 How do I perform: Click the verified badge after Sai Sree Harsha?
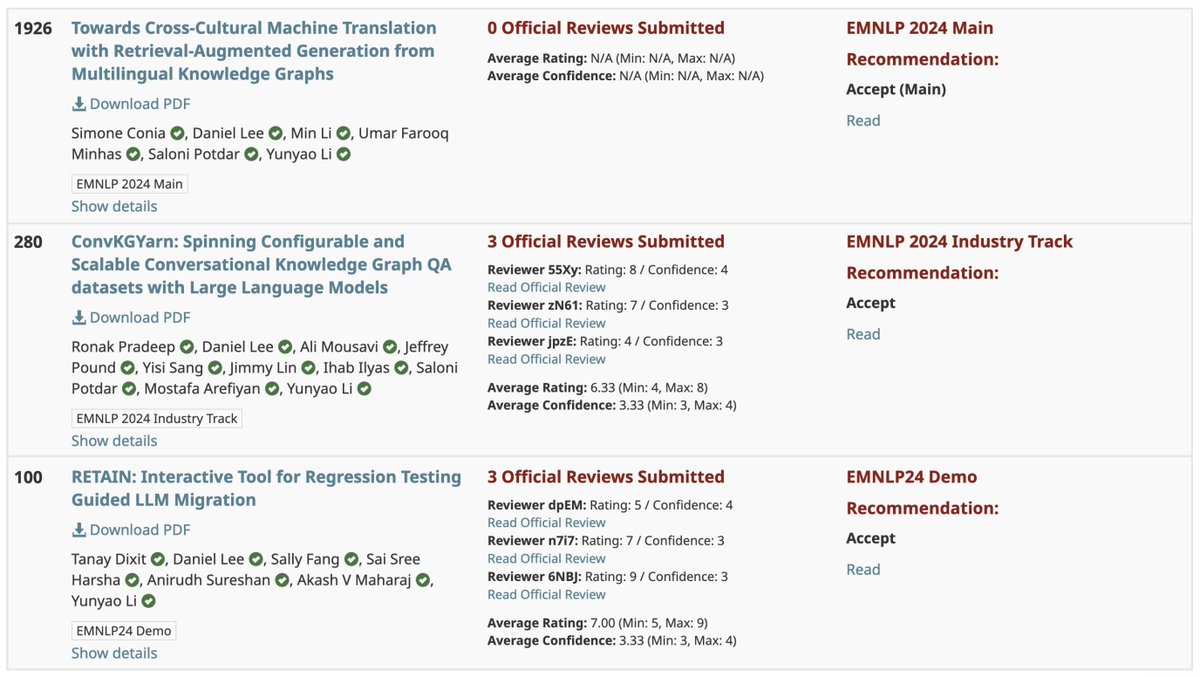pos(130,581)
